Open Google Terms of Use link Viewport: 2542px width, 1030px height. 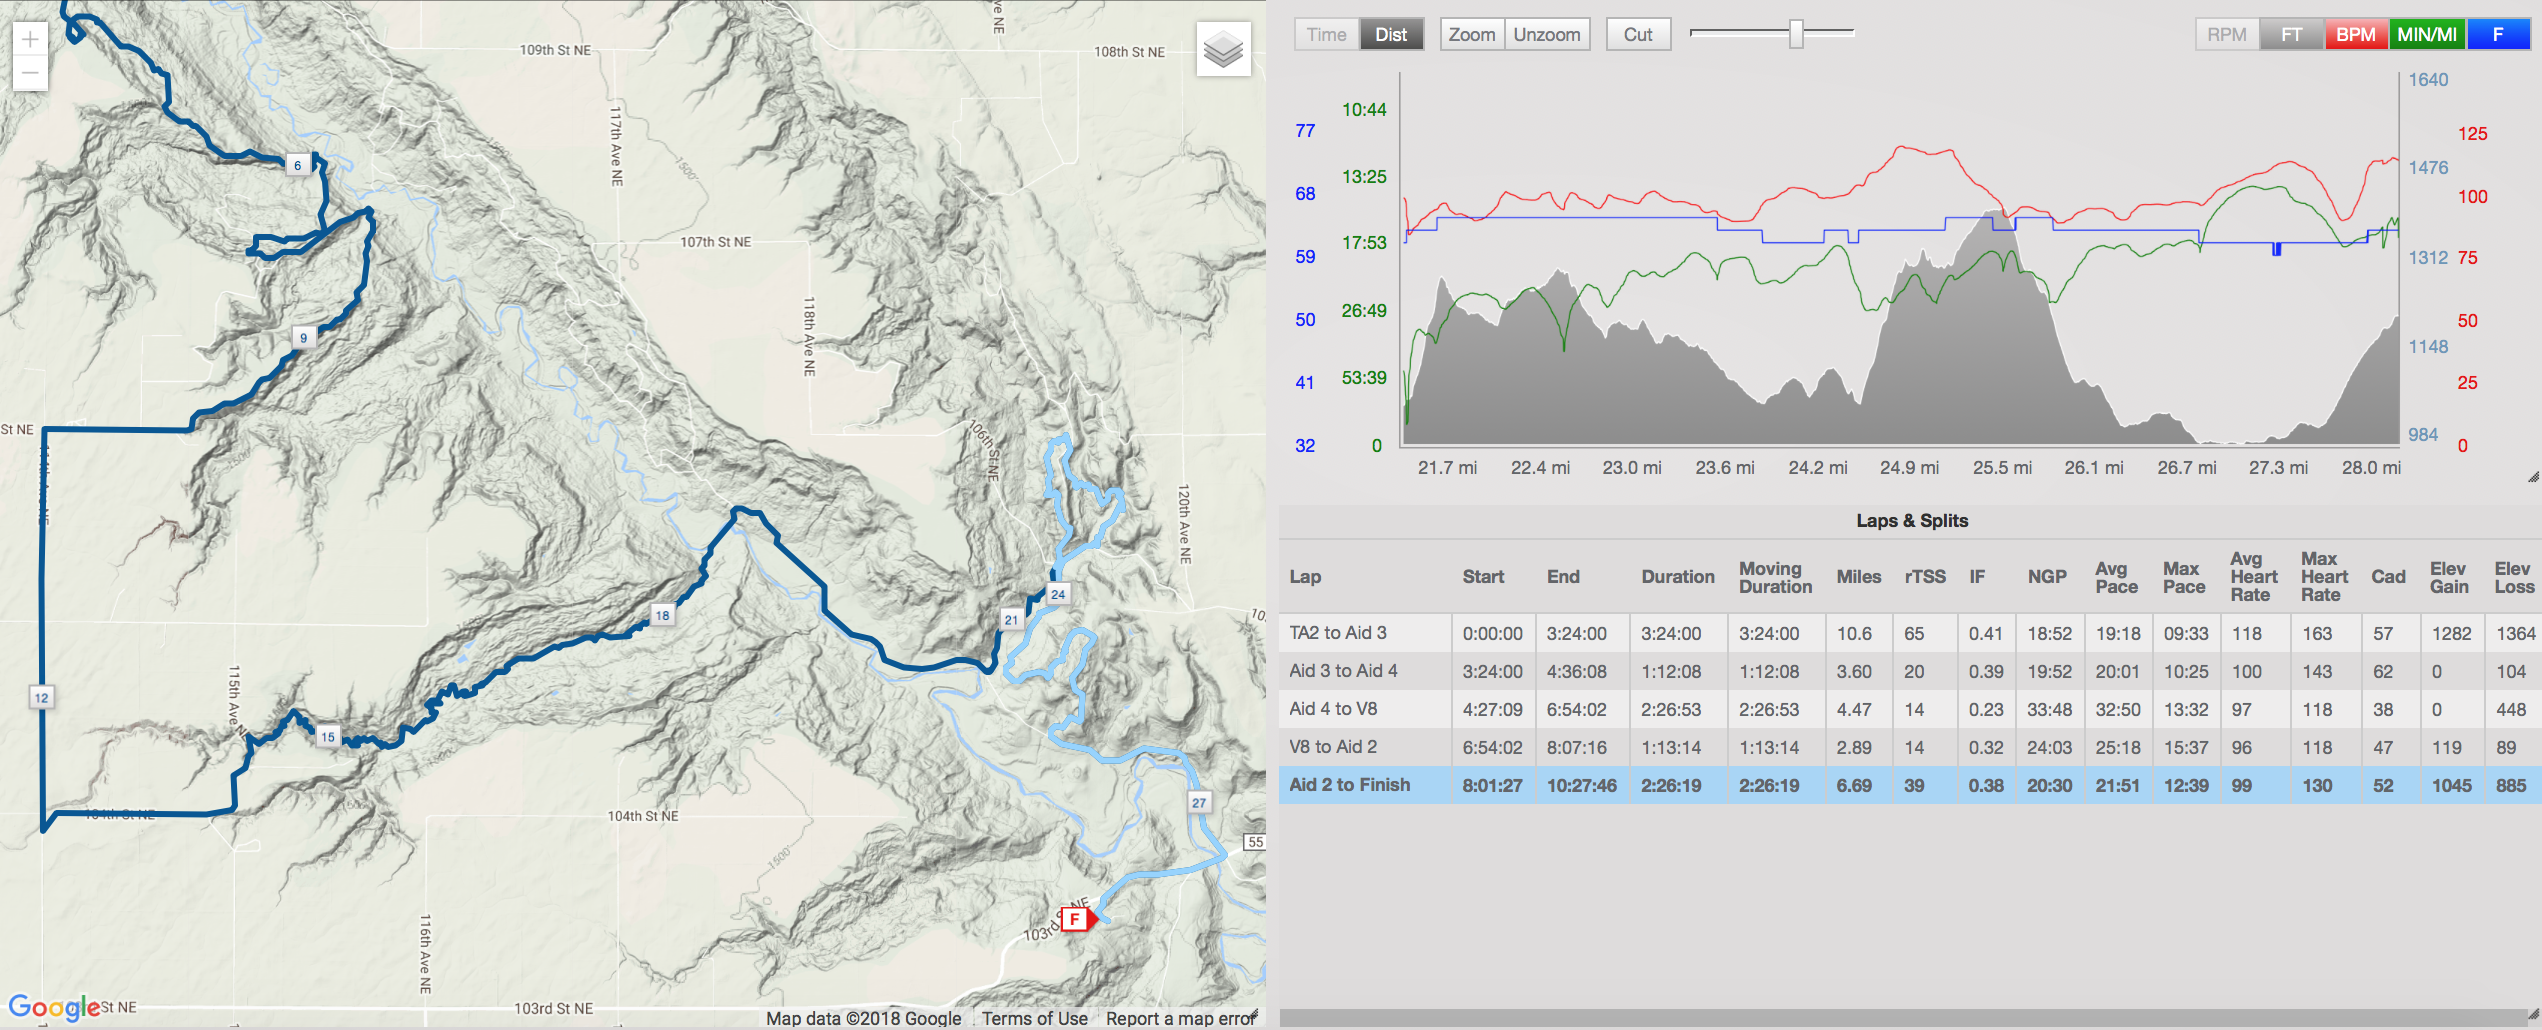[x=1034, y=1018]
